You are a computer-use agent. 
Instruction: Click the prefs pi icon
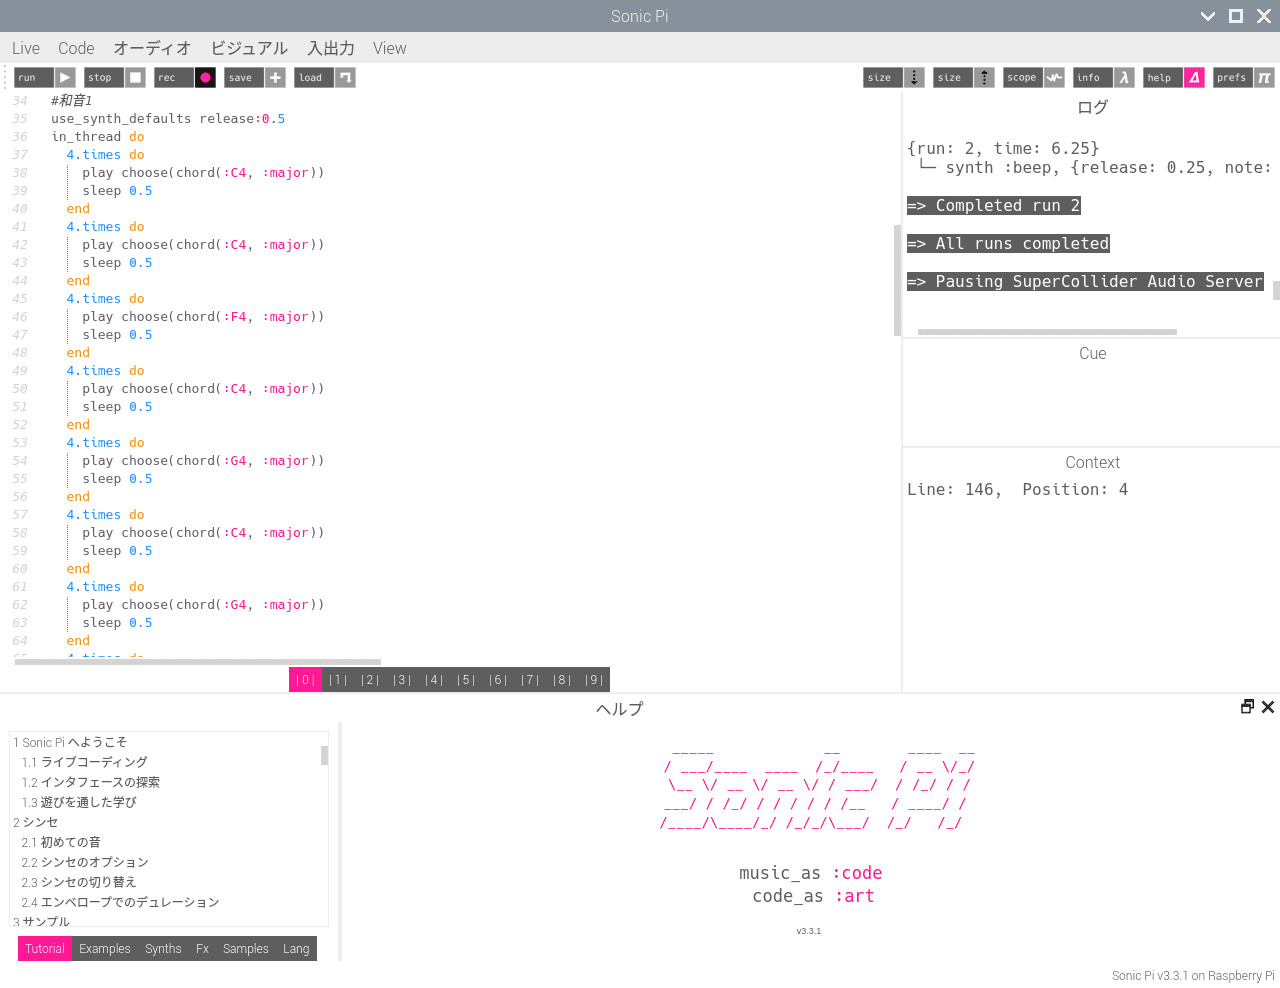[x=1264, y=77]
